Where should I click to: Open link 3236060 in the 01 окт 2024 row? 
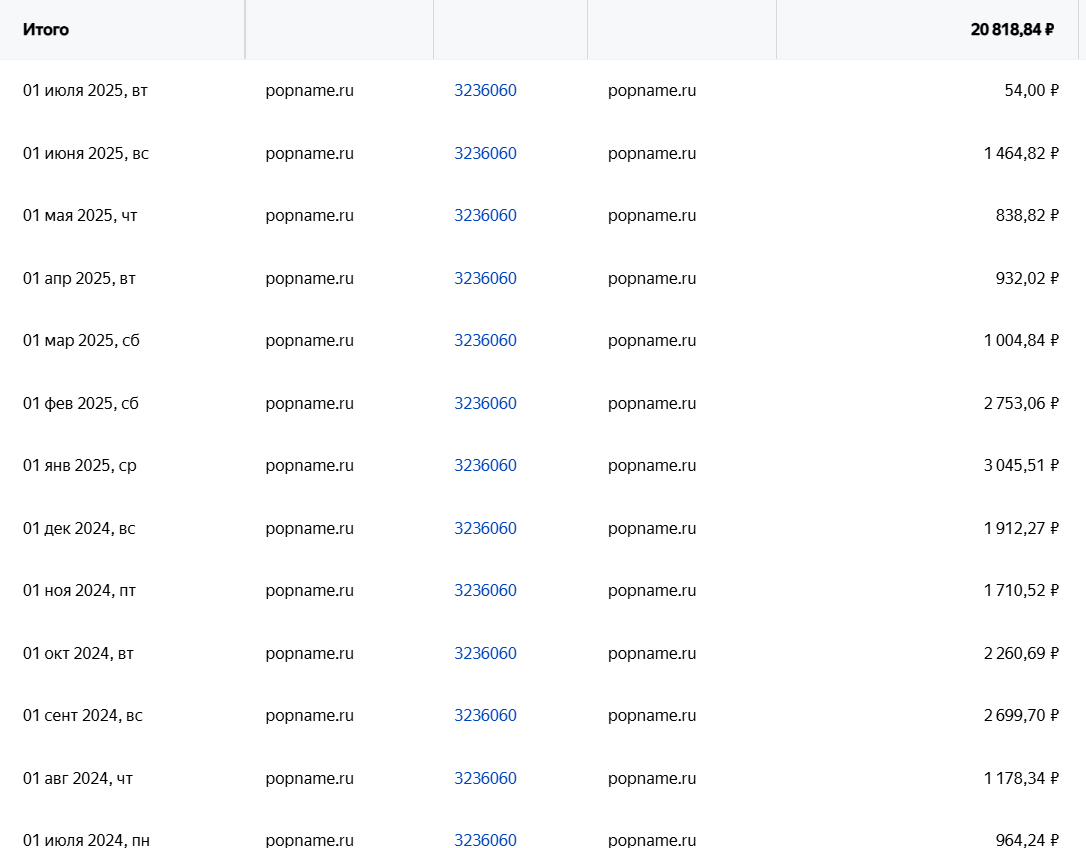486,653
